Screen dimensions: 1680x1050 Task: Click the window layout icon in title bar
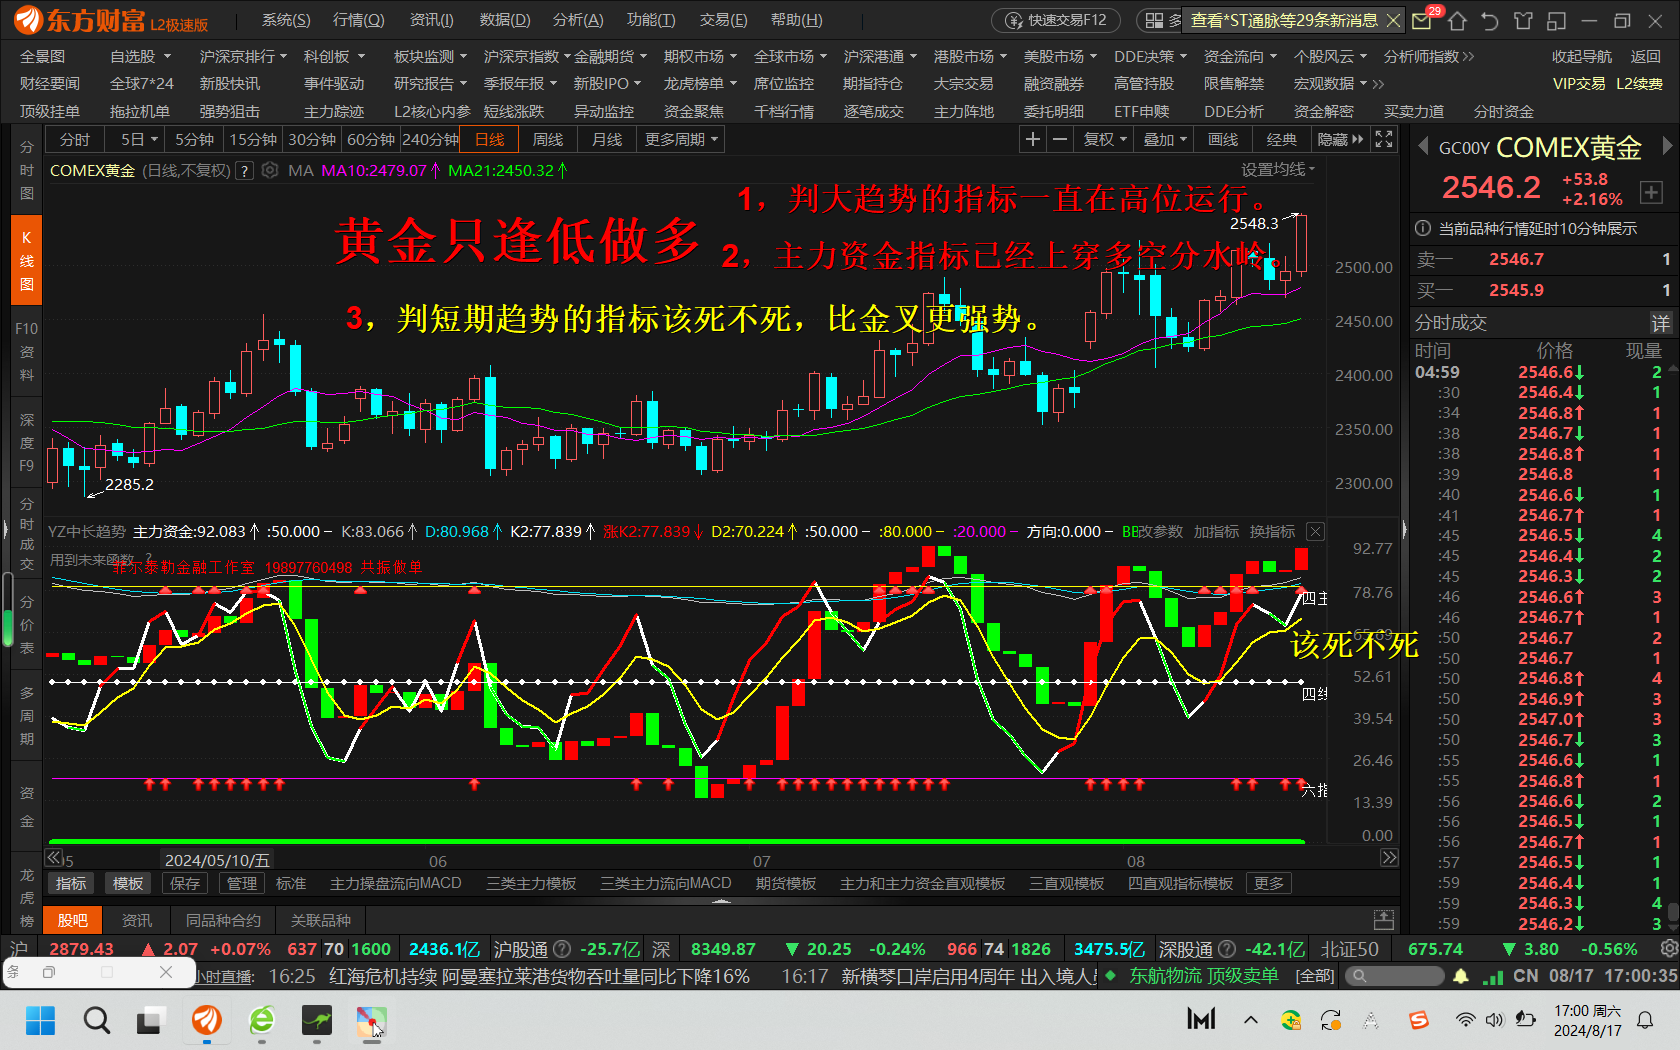(x=1556, y=21)
